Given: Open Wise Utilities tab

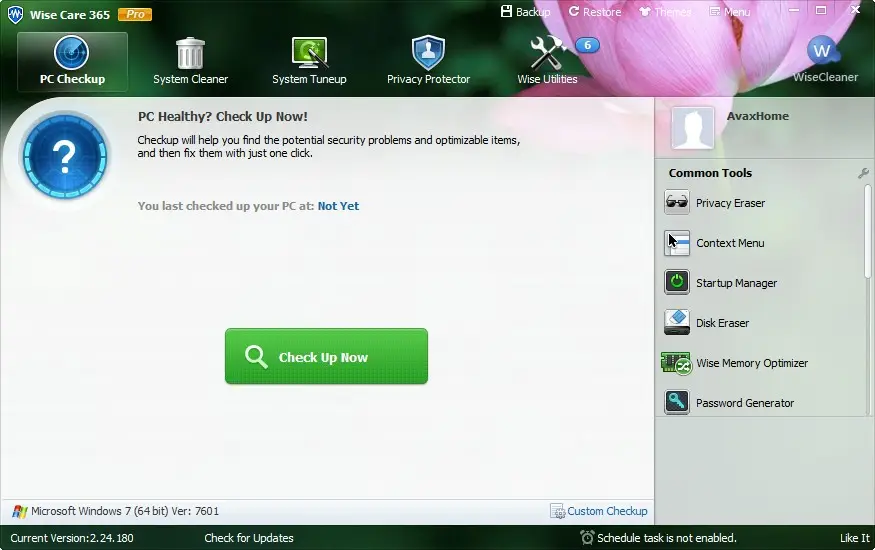Looking at the screenshot, I should click(547, 61).
